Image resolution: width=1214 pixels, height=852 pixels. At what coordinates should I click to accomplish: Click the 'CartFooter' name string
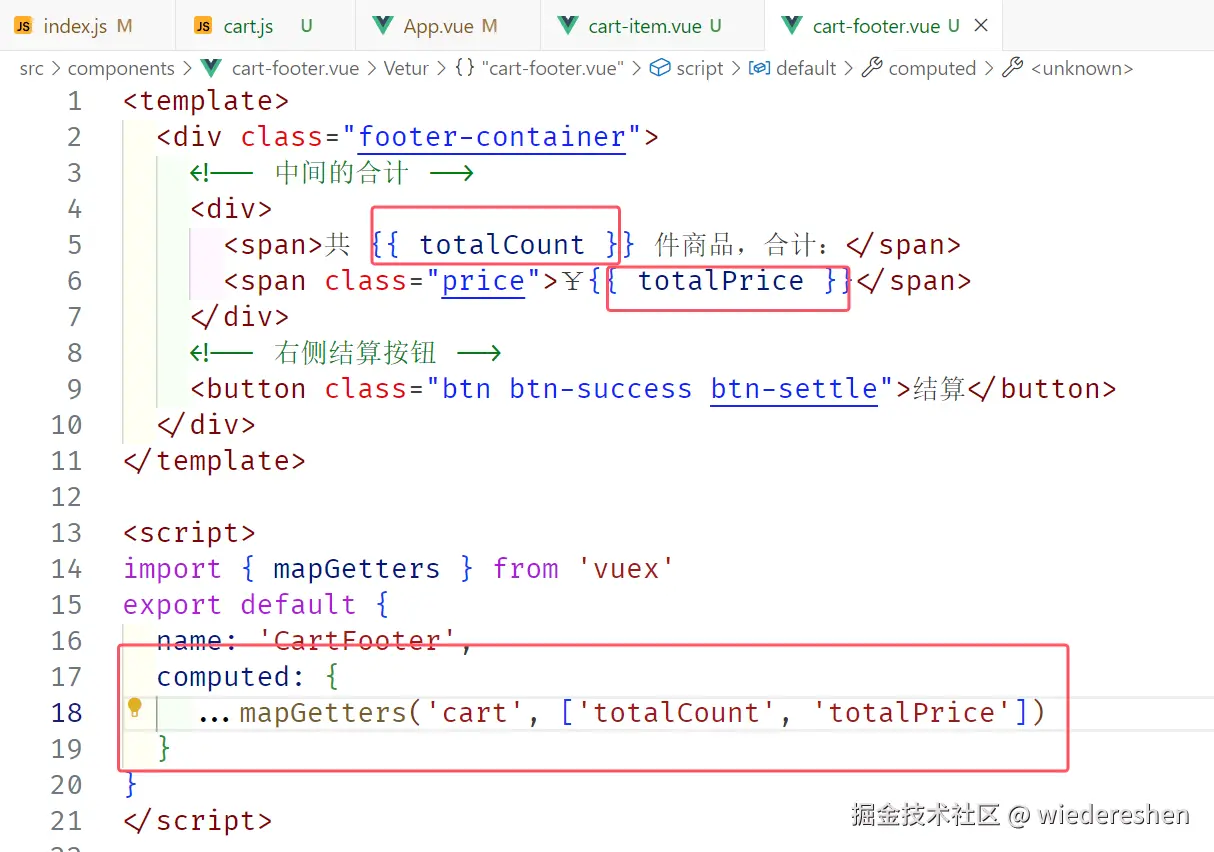357,641
